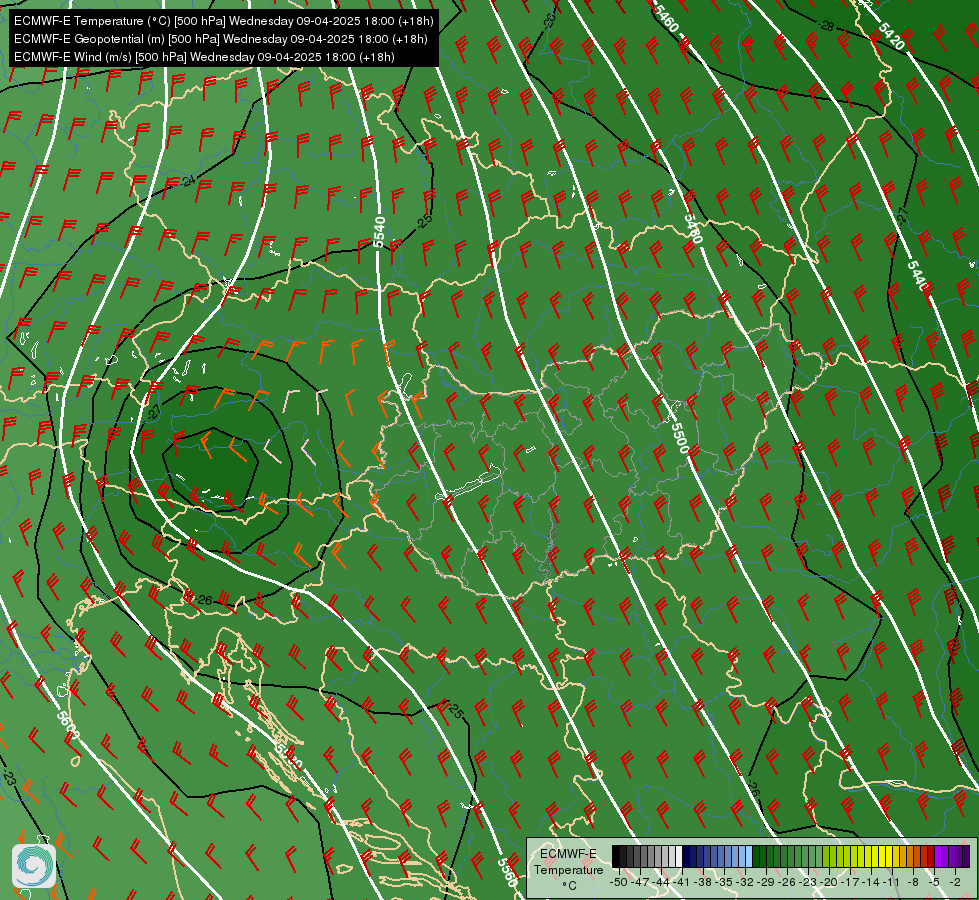979x900 pixels.
Task: Click the legend caption ECMWF-E Temperature °C
Action: click(x=568, y=869)
